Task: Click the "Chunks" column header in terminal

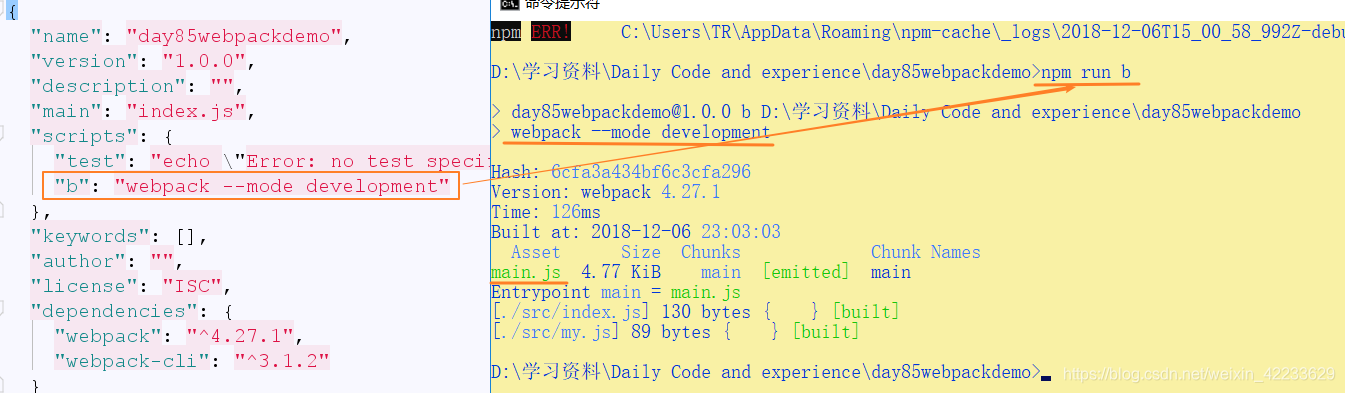Action: tap(711, 252)
